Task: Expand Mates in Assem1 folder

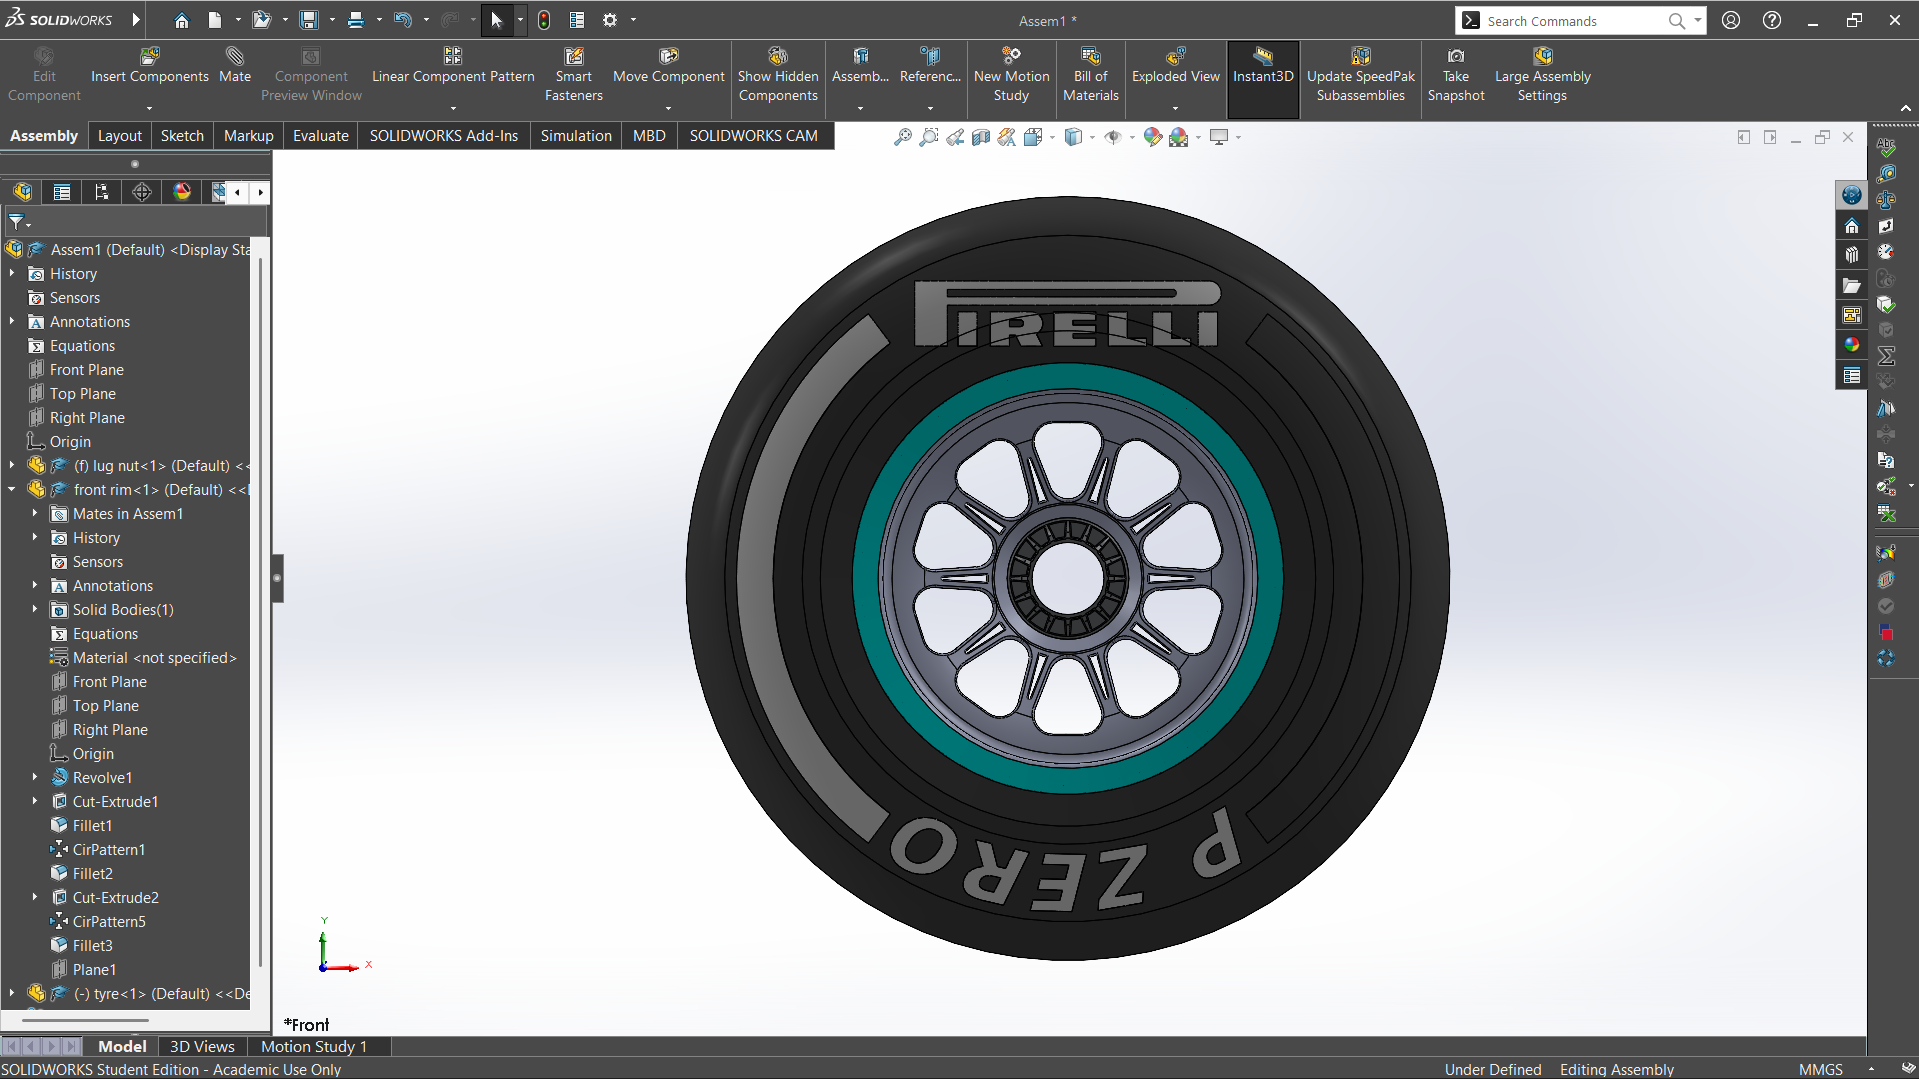Action: coord(35,513)
